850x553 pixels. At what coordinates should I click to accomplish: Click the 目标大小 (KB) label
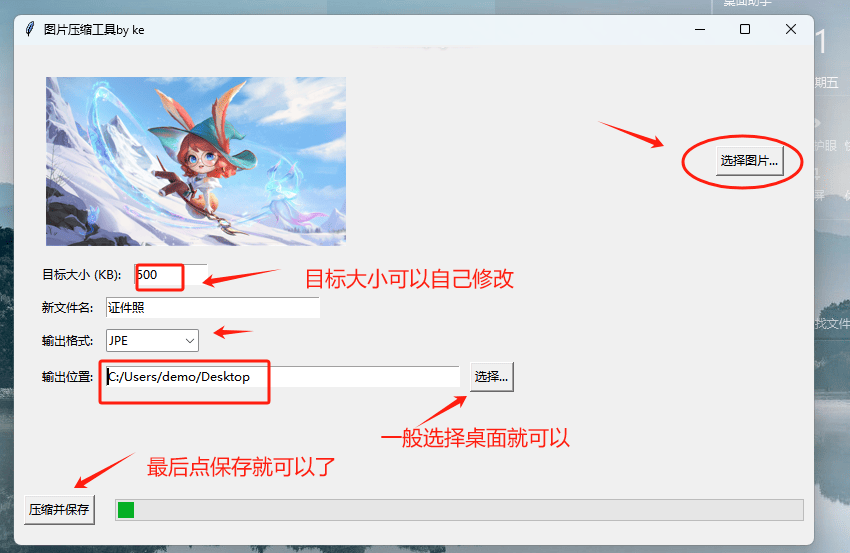pos(81,275)
